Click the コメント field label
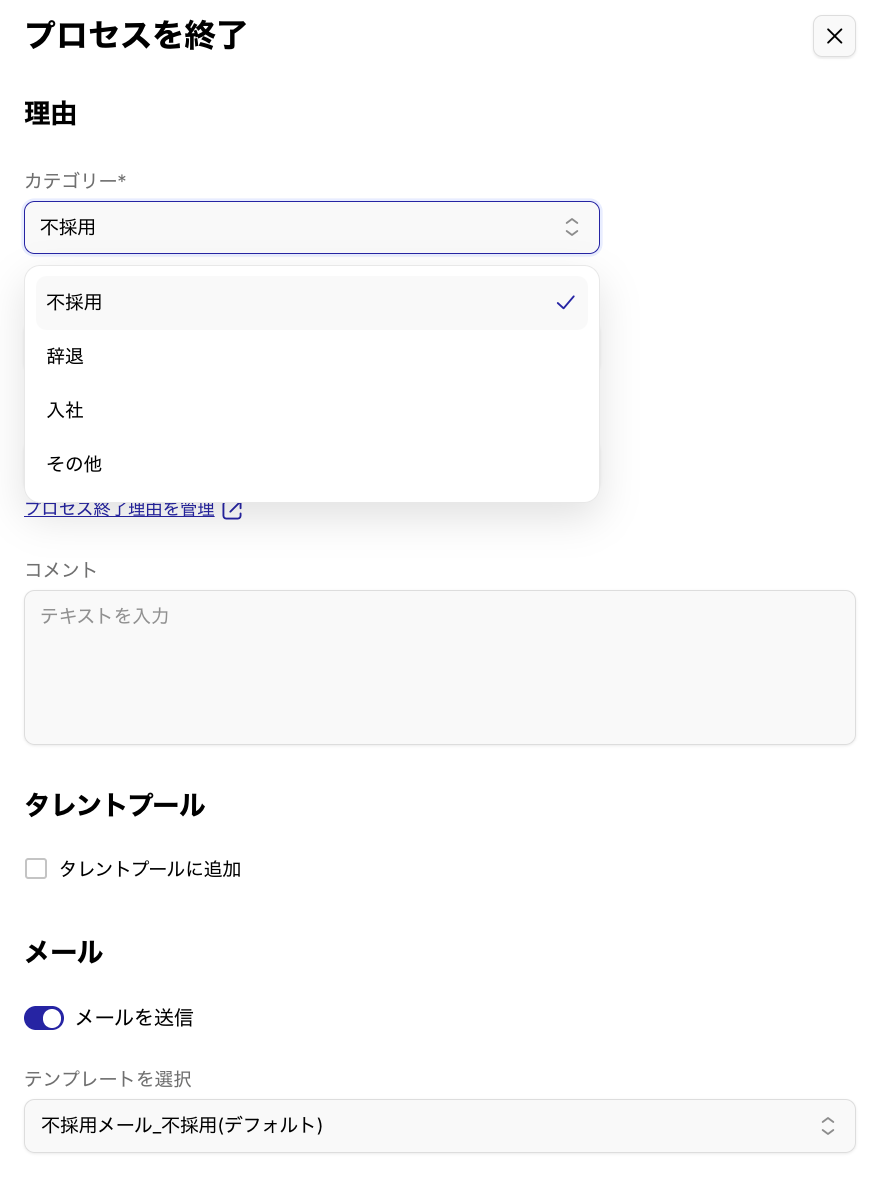 point(61,570)
